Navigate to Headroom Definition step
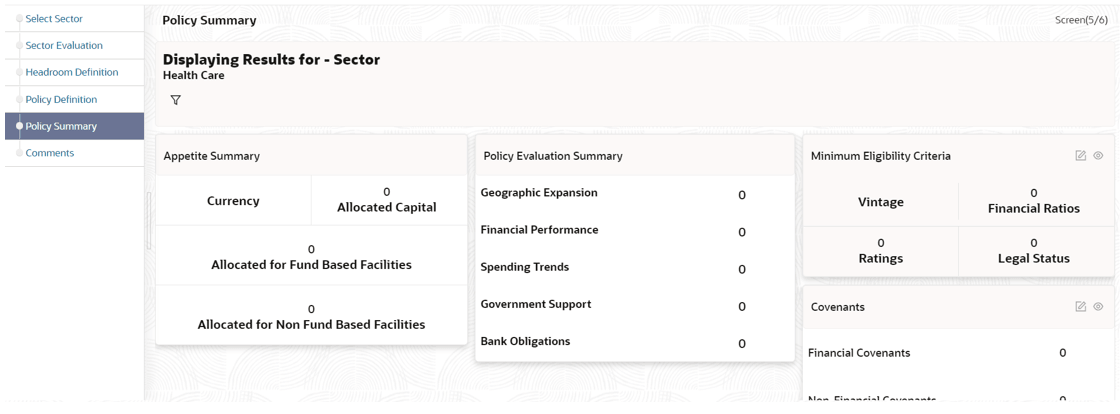 (74, 72)
